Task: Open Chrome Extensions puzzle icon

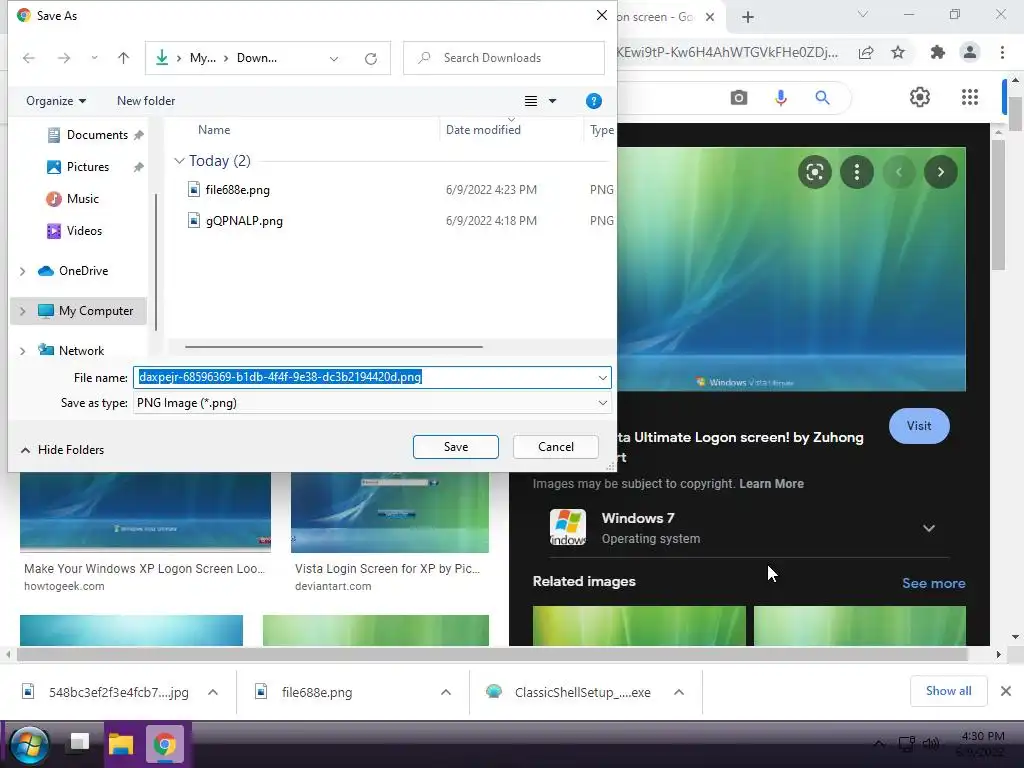Action: pyautogui.click(x=938, y=53)
